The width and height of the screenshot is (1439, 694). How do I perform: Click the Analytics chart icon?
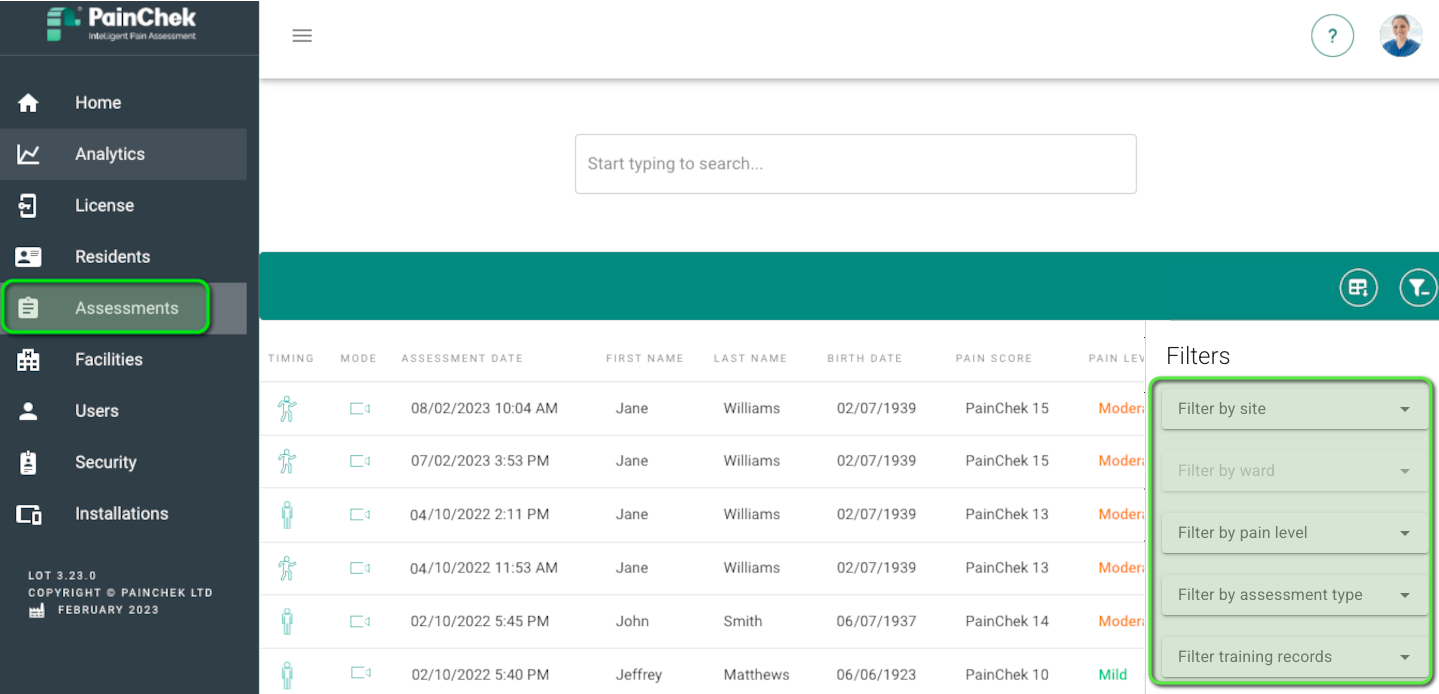pyautogui.click(x=28, y=154)
